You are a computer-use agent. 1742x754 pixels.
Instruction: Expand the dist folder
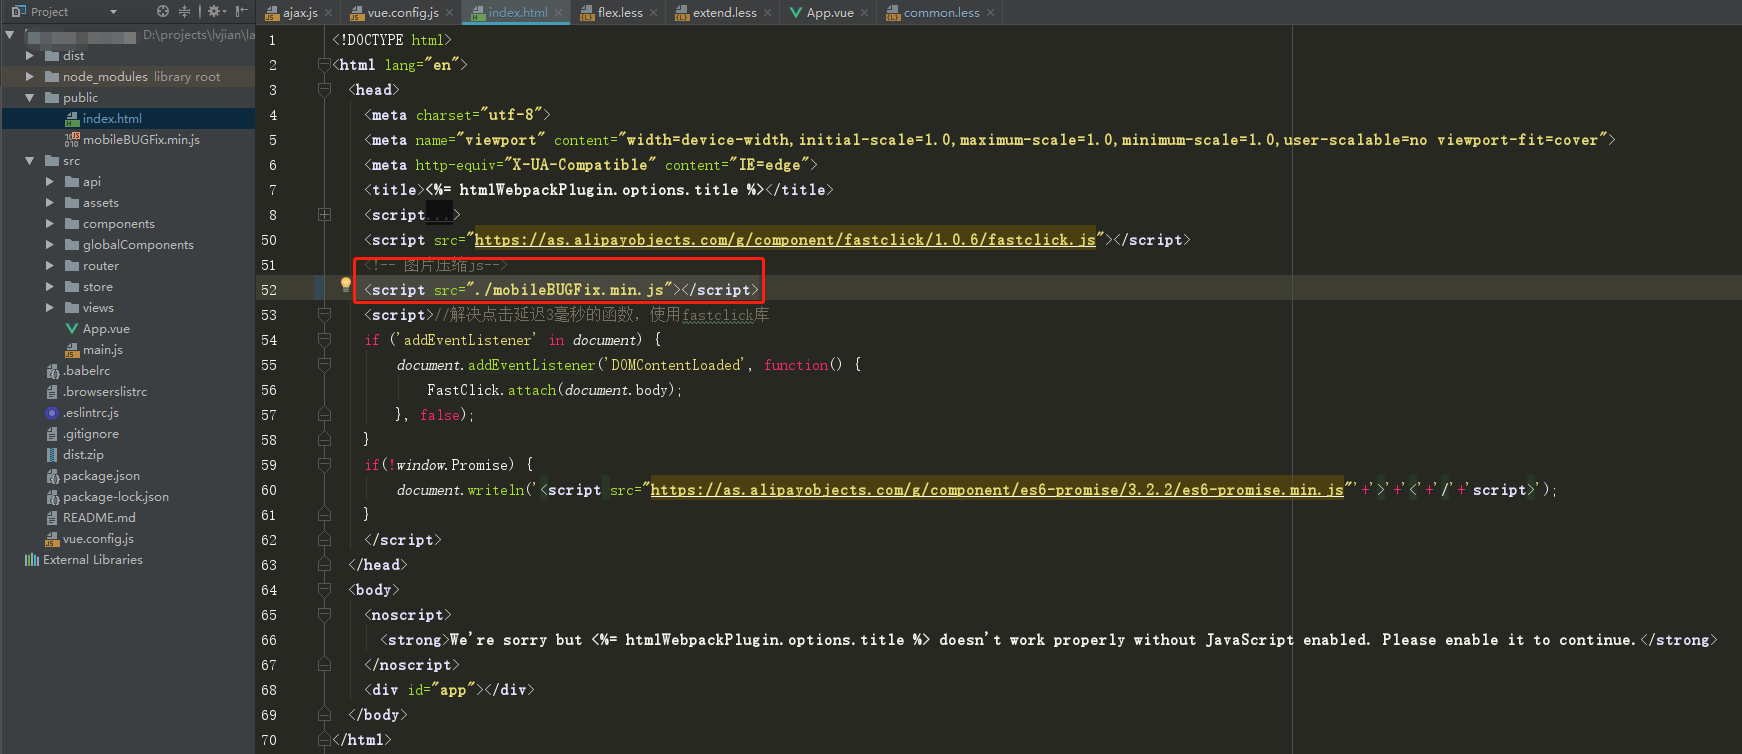[29, 56]
